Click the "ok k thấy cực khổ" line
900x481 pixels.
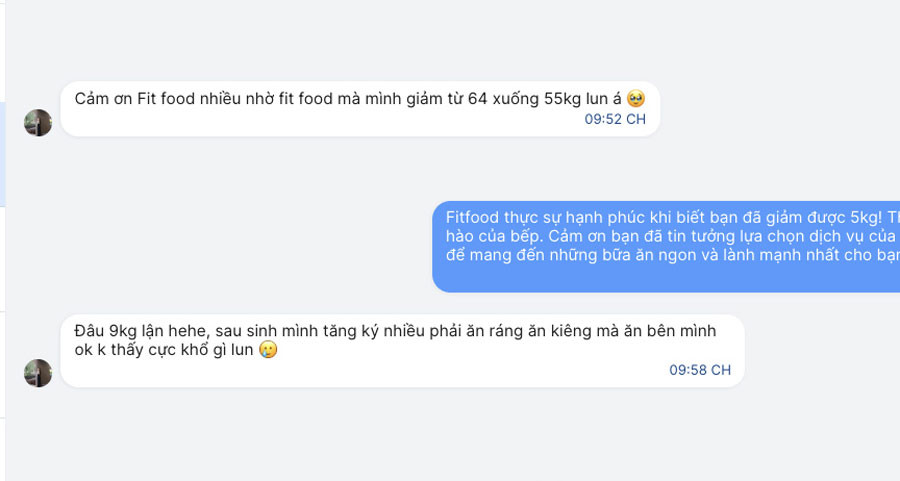click(x=150, y=350)
